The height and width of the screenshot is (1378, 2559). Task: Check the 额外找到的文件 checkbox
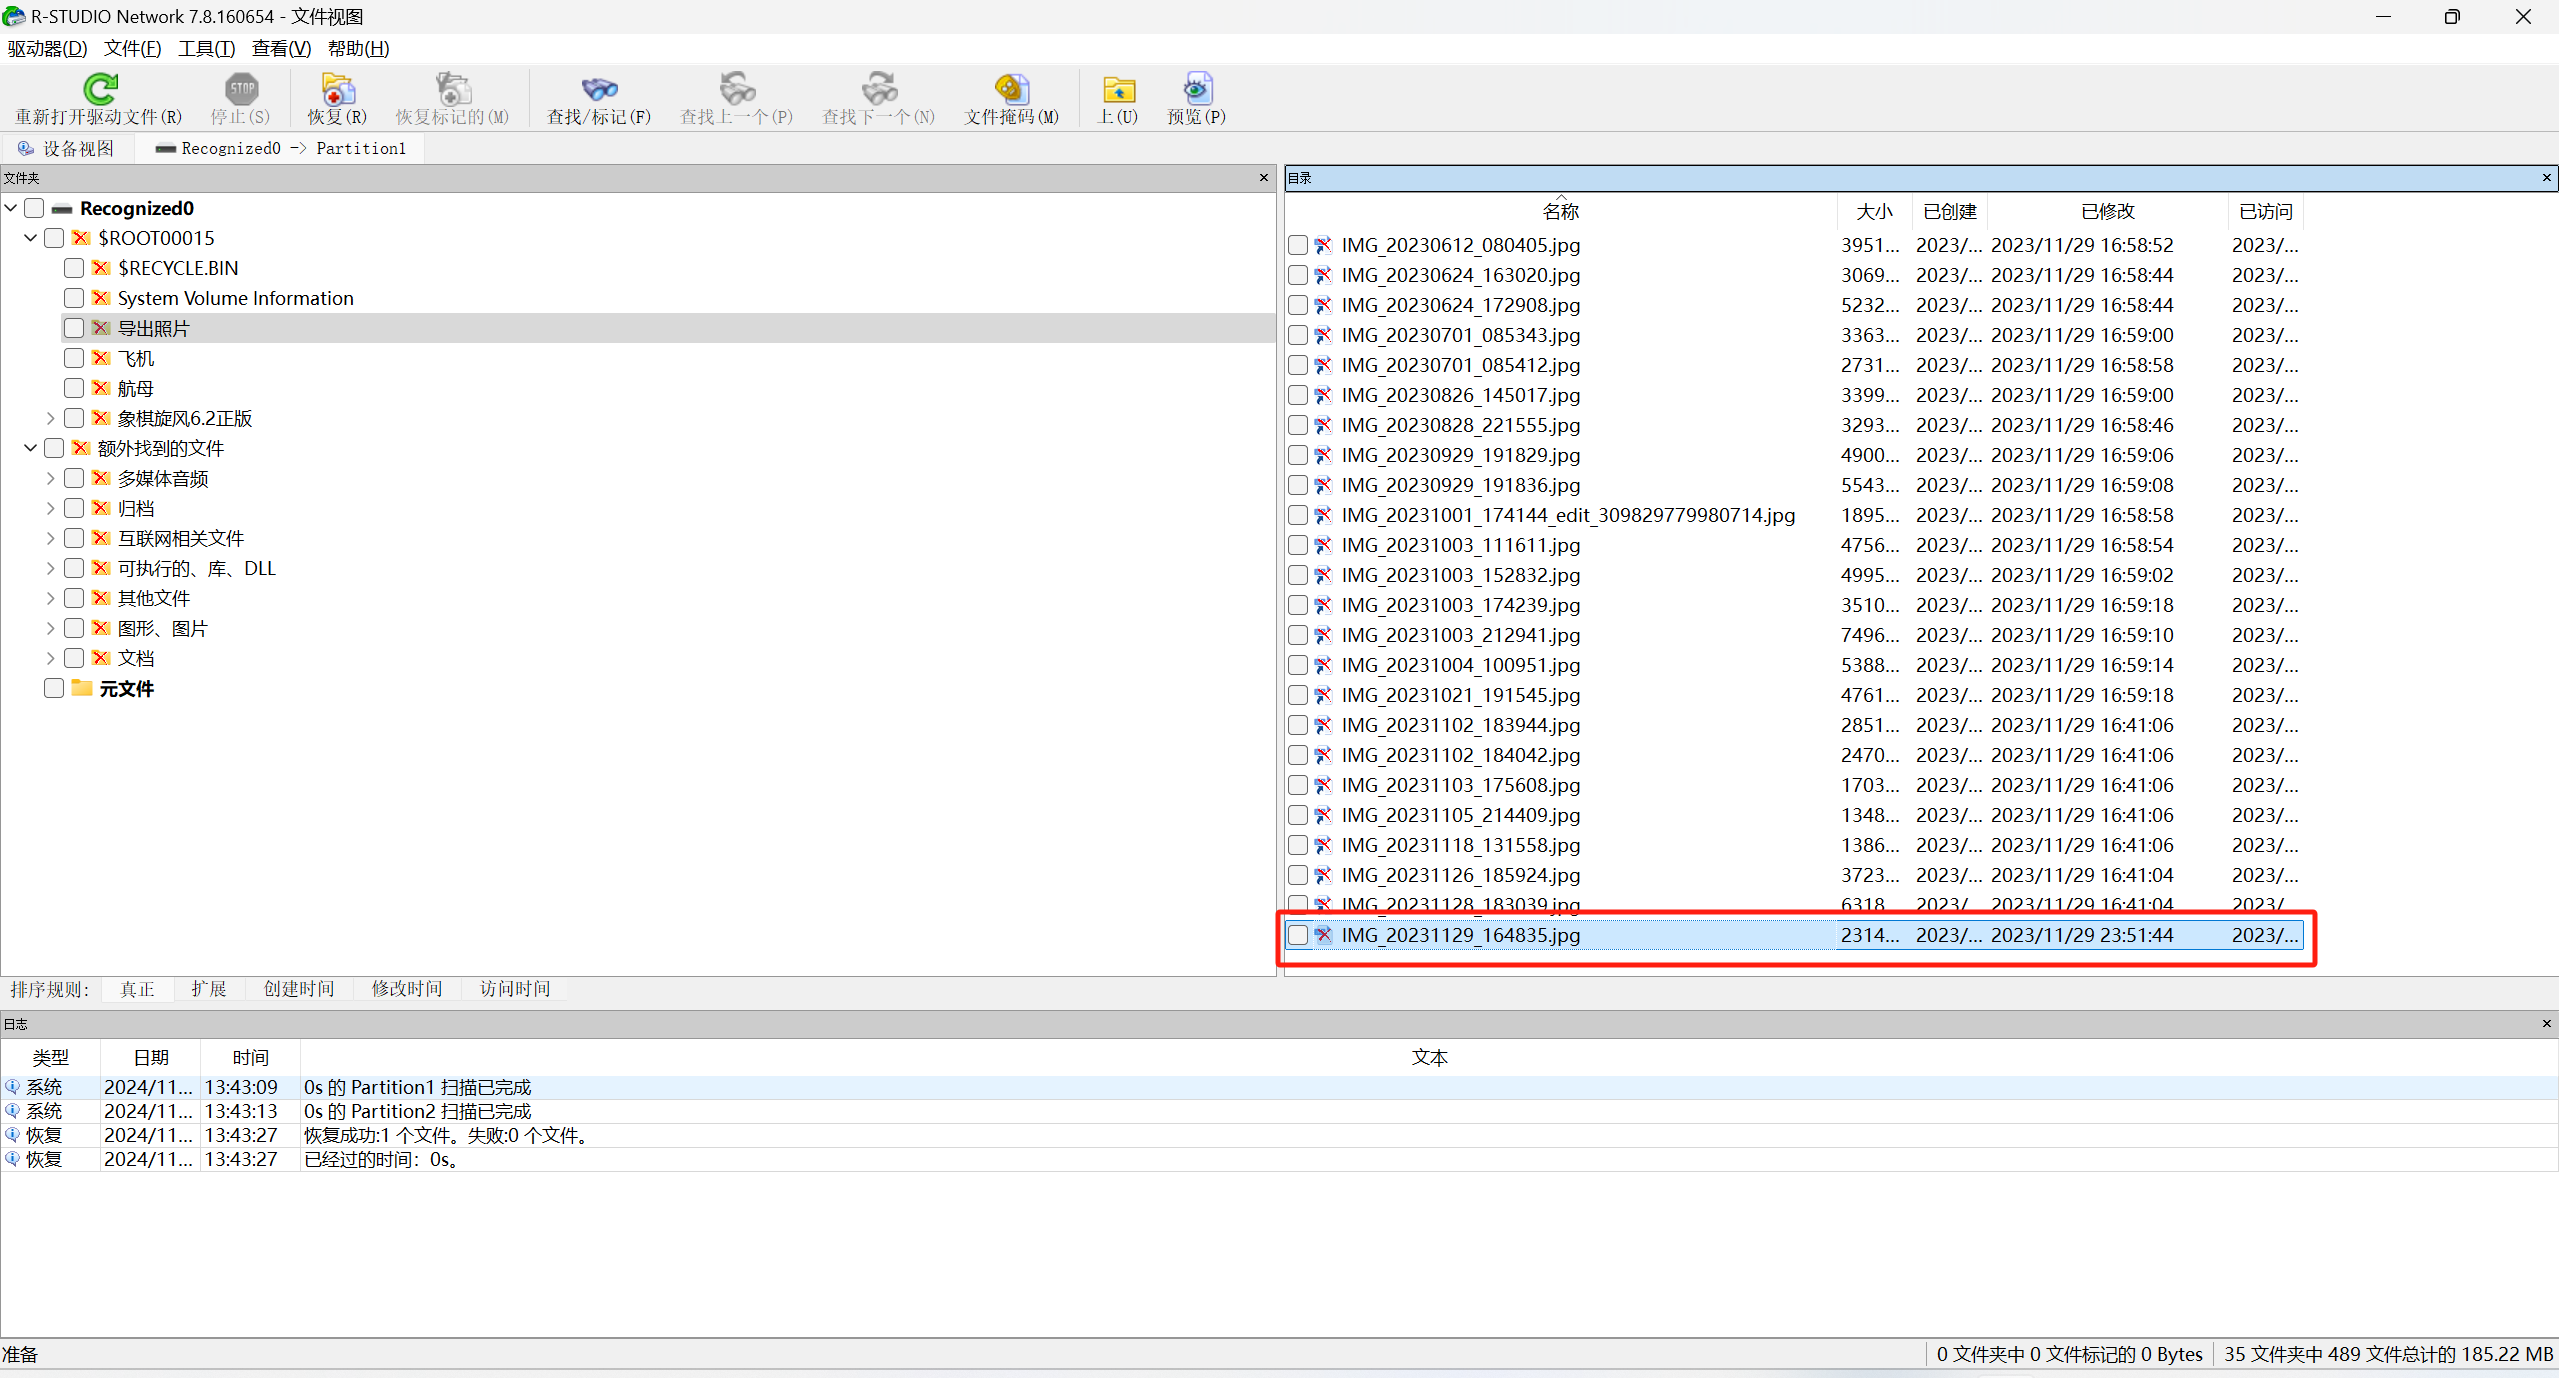(54, 448)
